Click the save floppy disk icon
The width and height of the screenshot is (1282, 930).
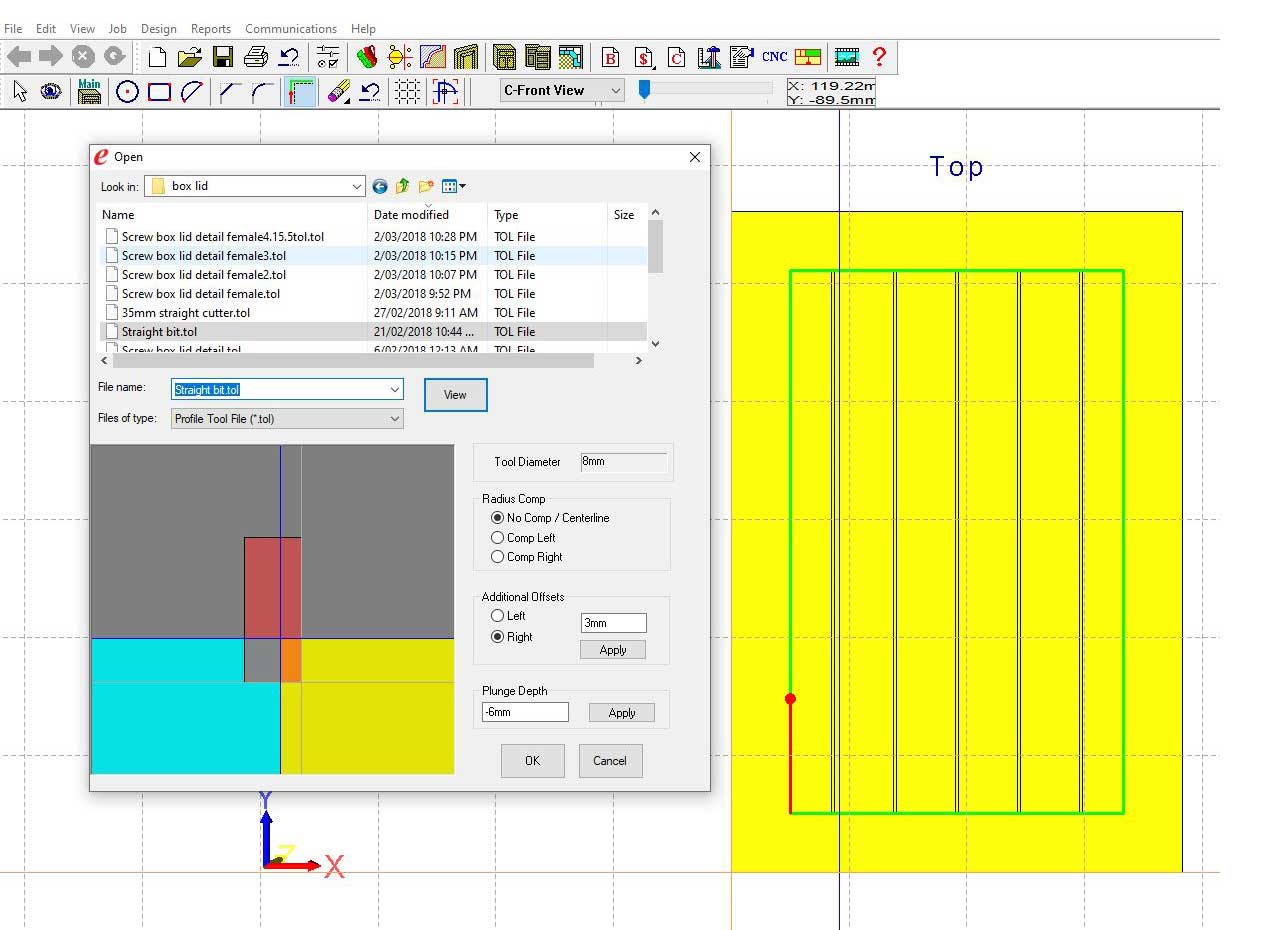pos(222,57)
